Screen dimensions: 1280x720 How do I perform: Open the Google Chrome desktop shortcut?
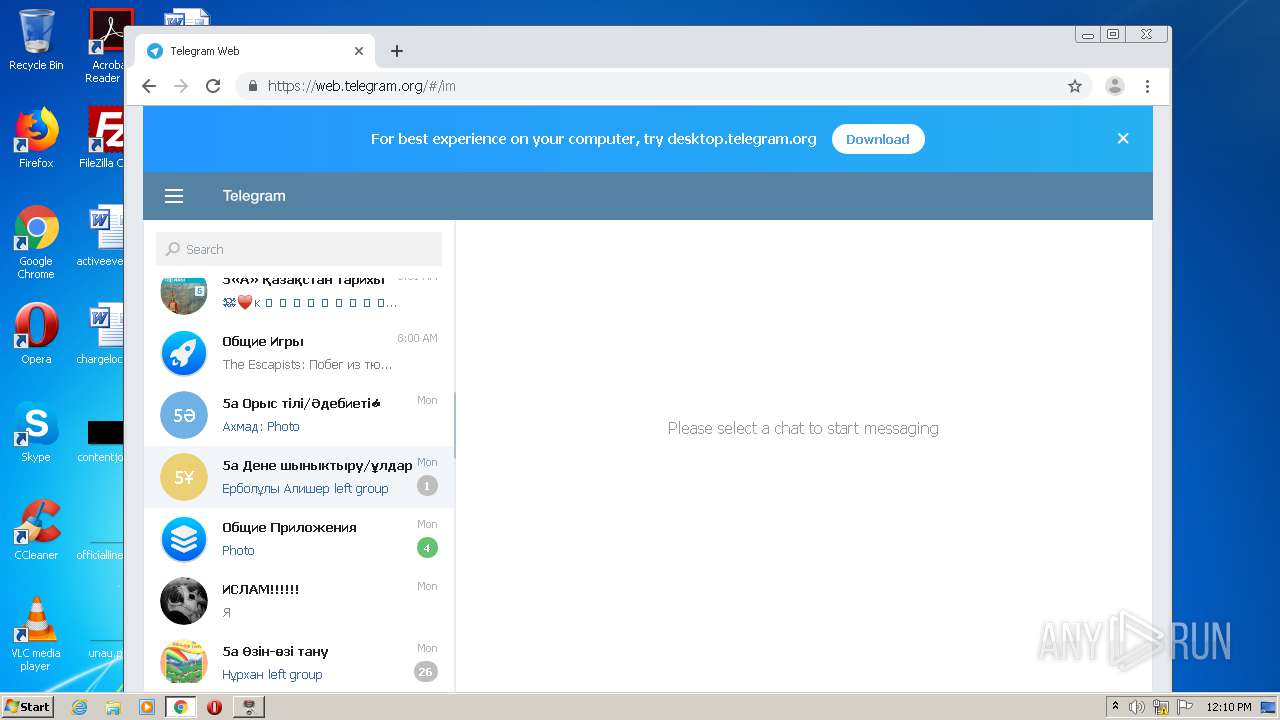tap(36, 242)
